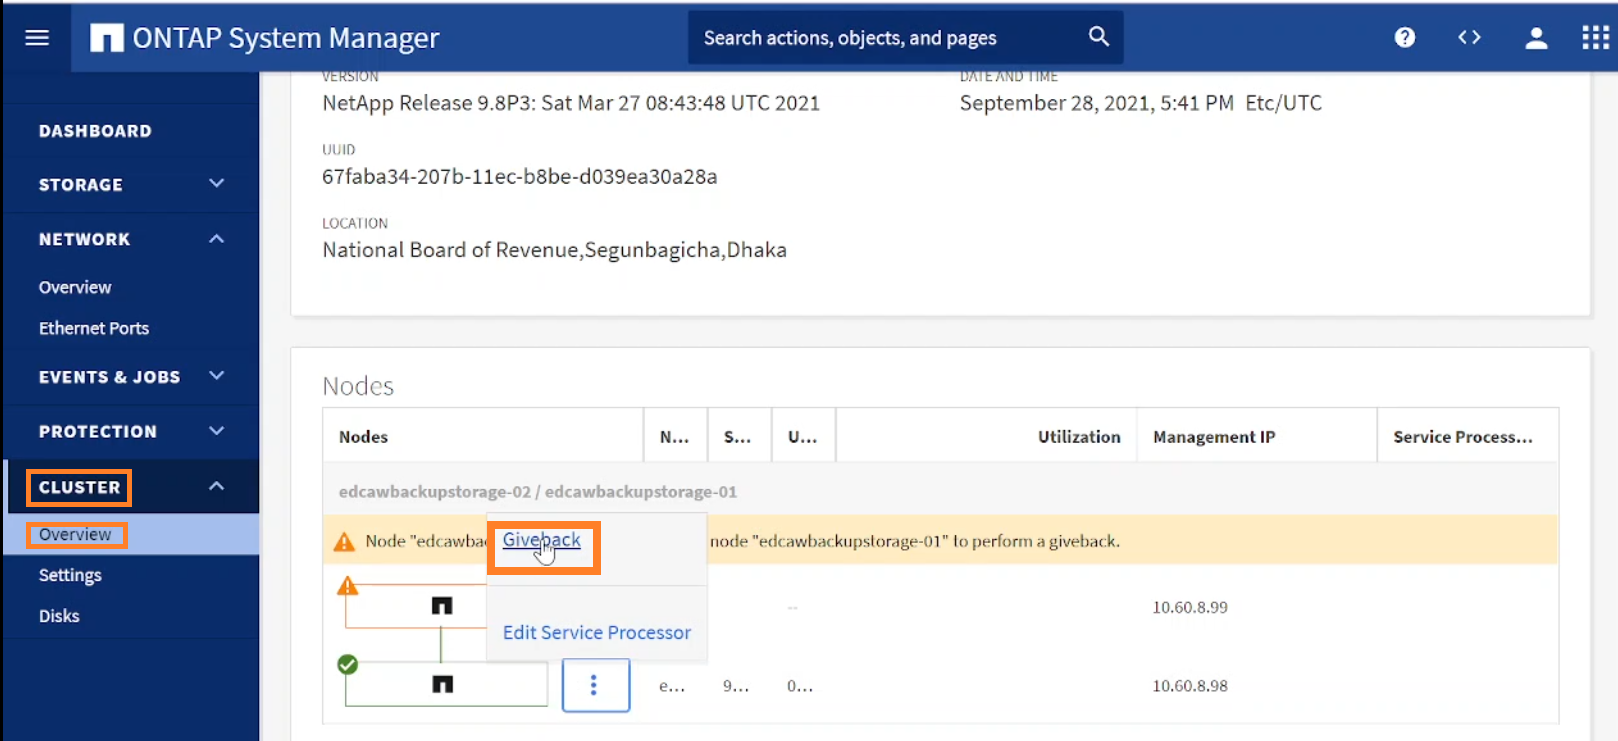Expand the Storage menu chevron
1618x741 pixels.
pyautogui.click(x=217, y=184)
